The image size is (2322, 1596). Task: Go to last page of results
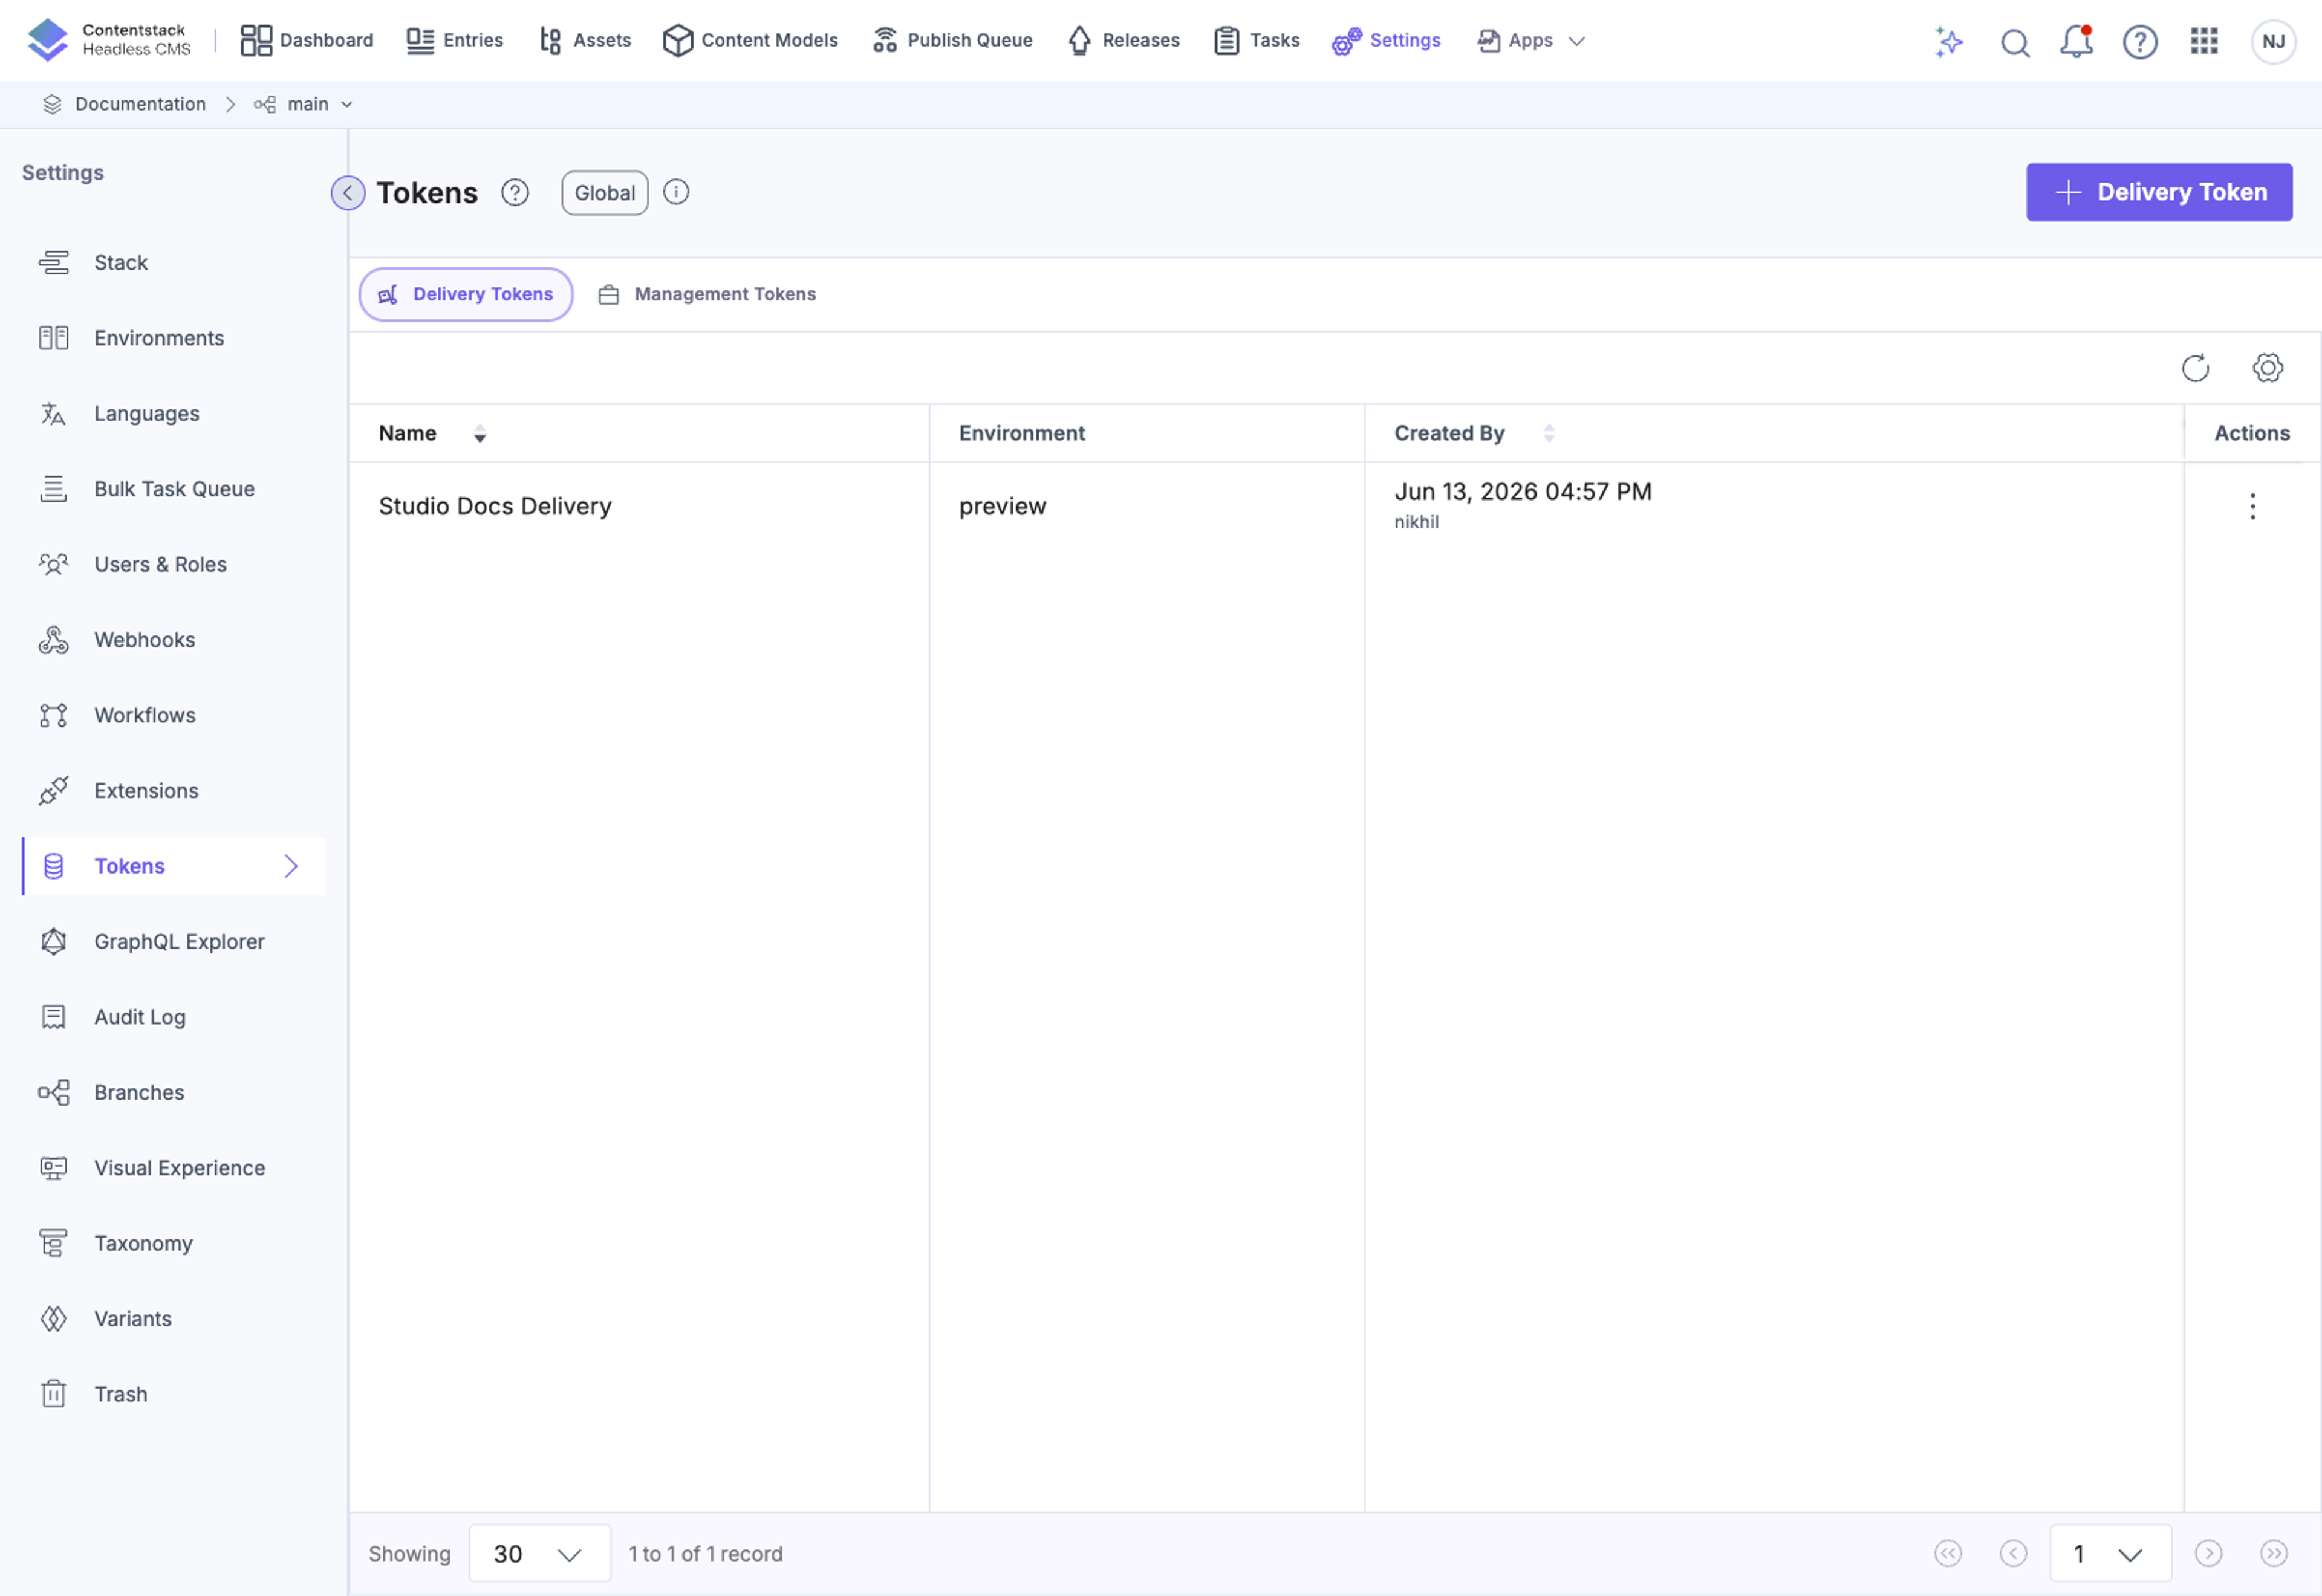coord(2274,1554)
